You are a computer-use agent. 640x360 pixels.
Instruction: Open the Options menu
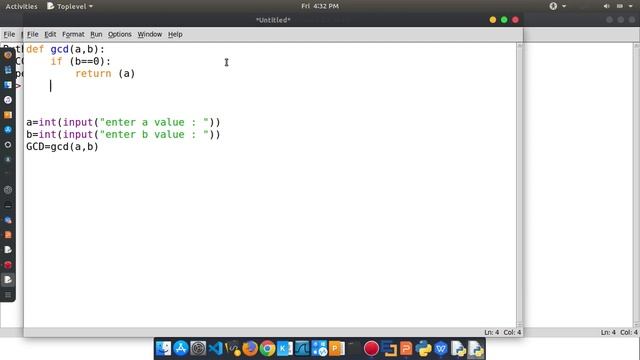click(x=120, y=34)
